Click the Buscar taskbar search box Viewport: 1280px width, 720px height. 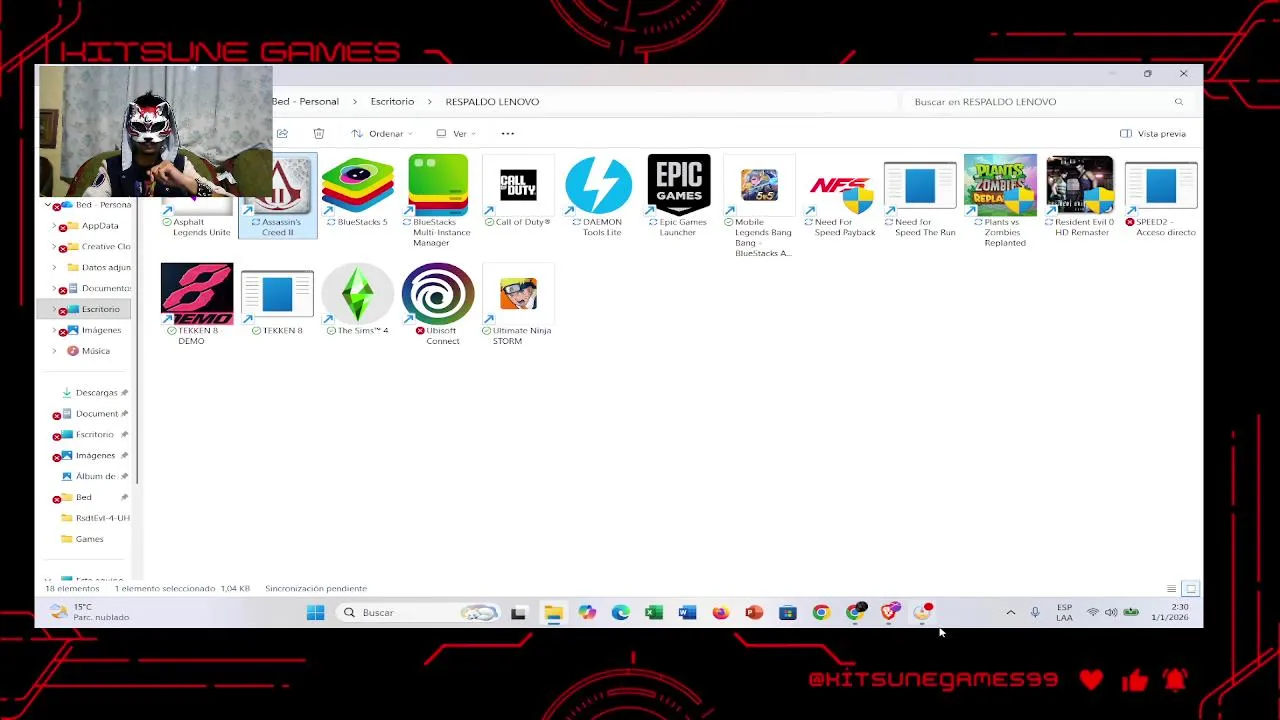click(418, 612)
